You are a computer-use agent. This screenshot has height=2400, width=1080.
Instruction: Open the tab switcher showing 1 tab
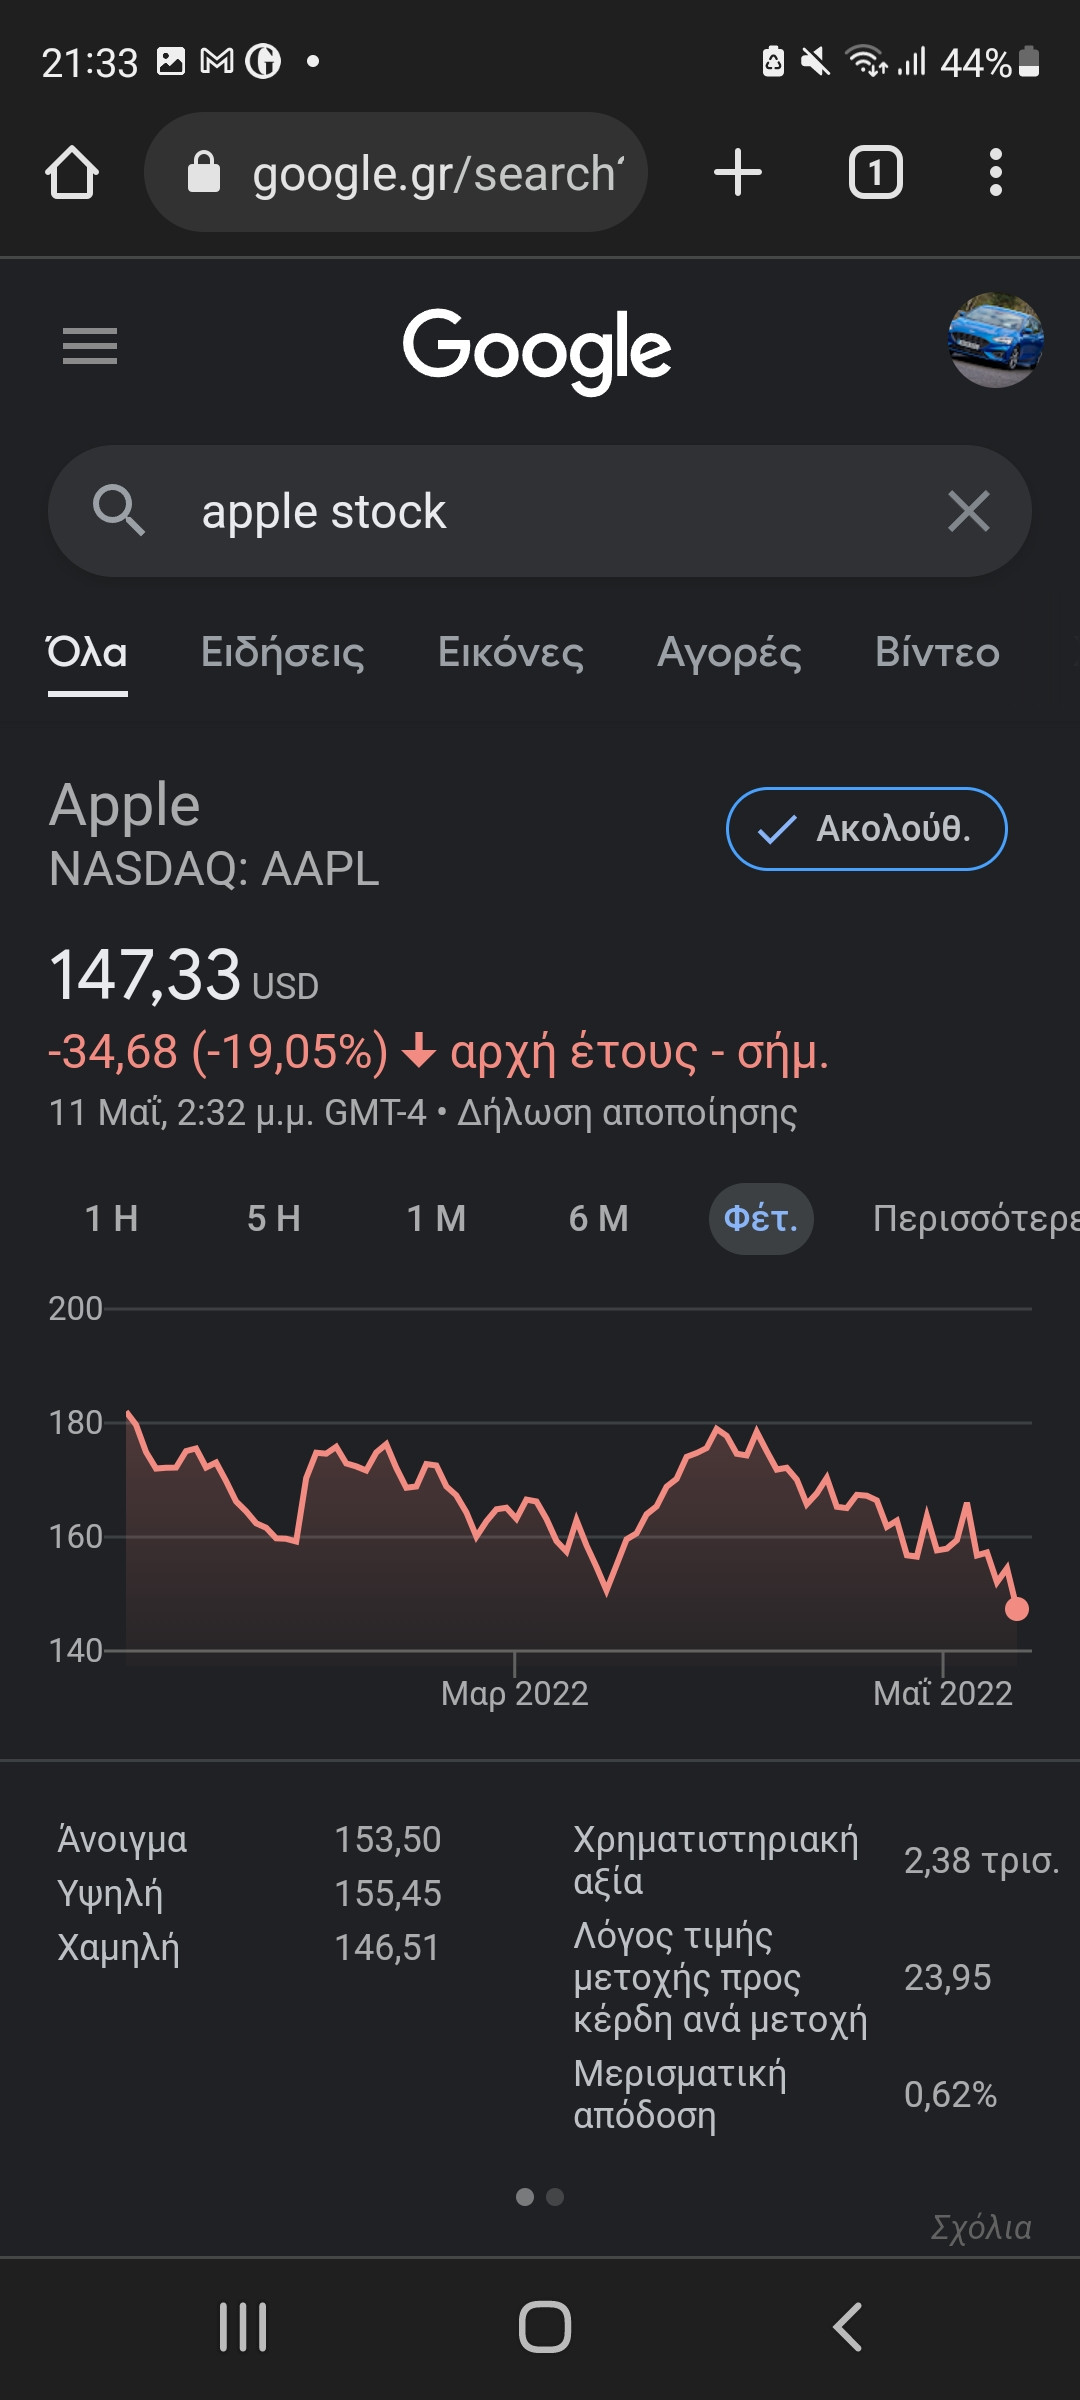[x=876, y=172]
